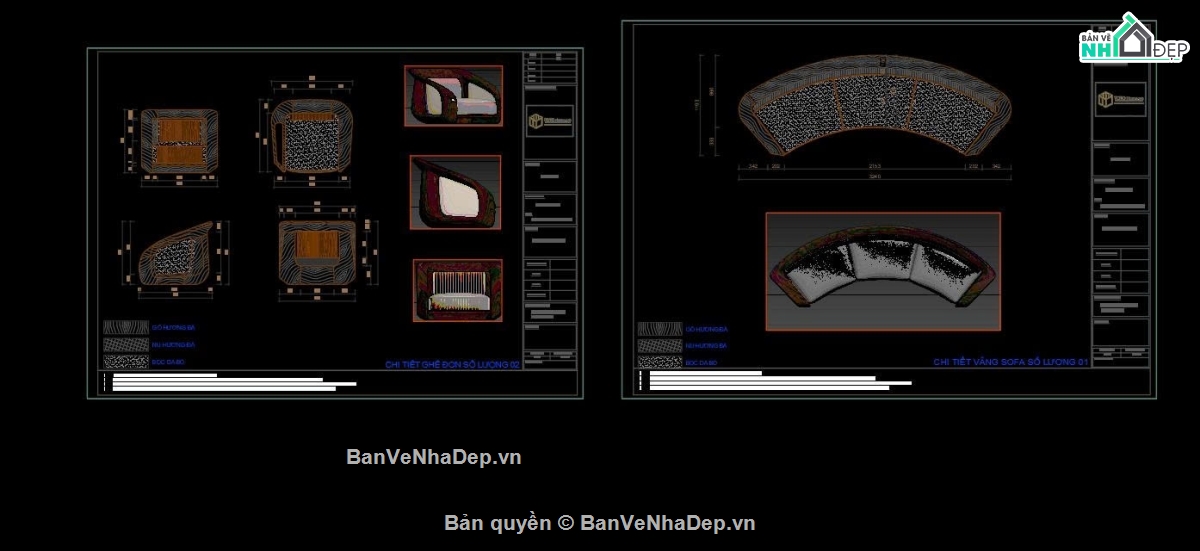Click the 2150 dimension below the sofa plan
The width and height of the screenshot is (1200, 551).
click(x=875, y=166)
